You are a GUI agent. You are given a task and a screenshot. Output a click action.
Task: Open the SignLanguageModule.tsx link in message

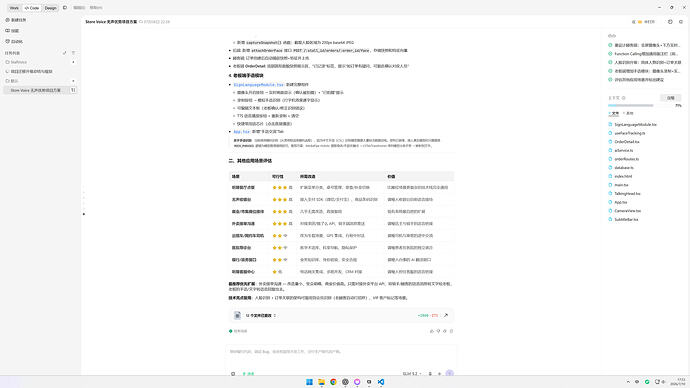(258, 84)
